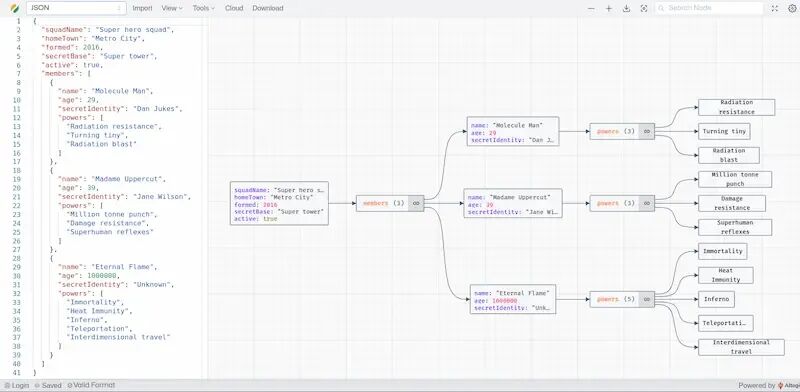
Task: Click the Radiation blast graph node
Action: pos(729,155)
